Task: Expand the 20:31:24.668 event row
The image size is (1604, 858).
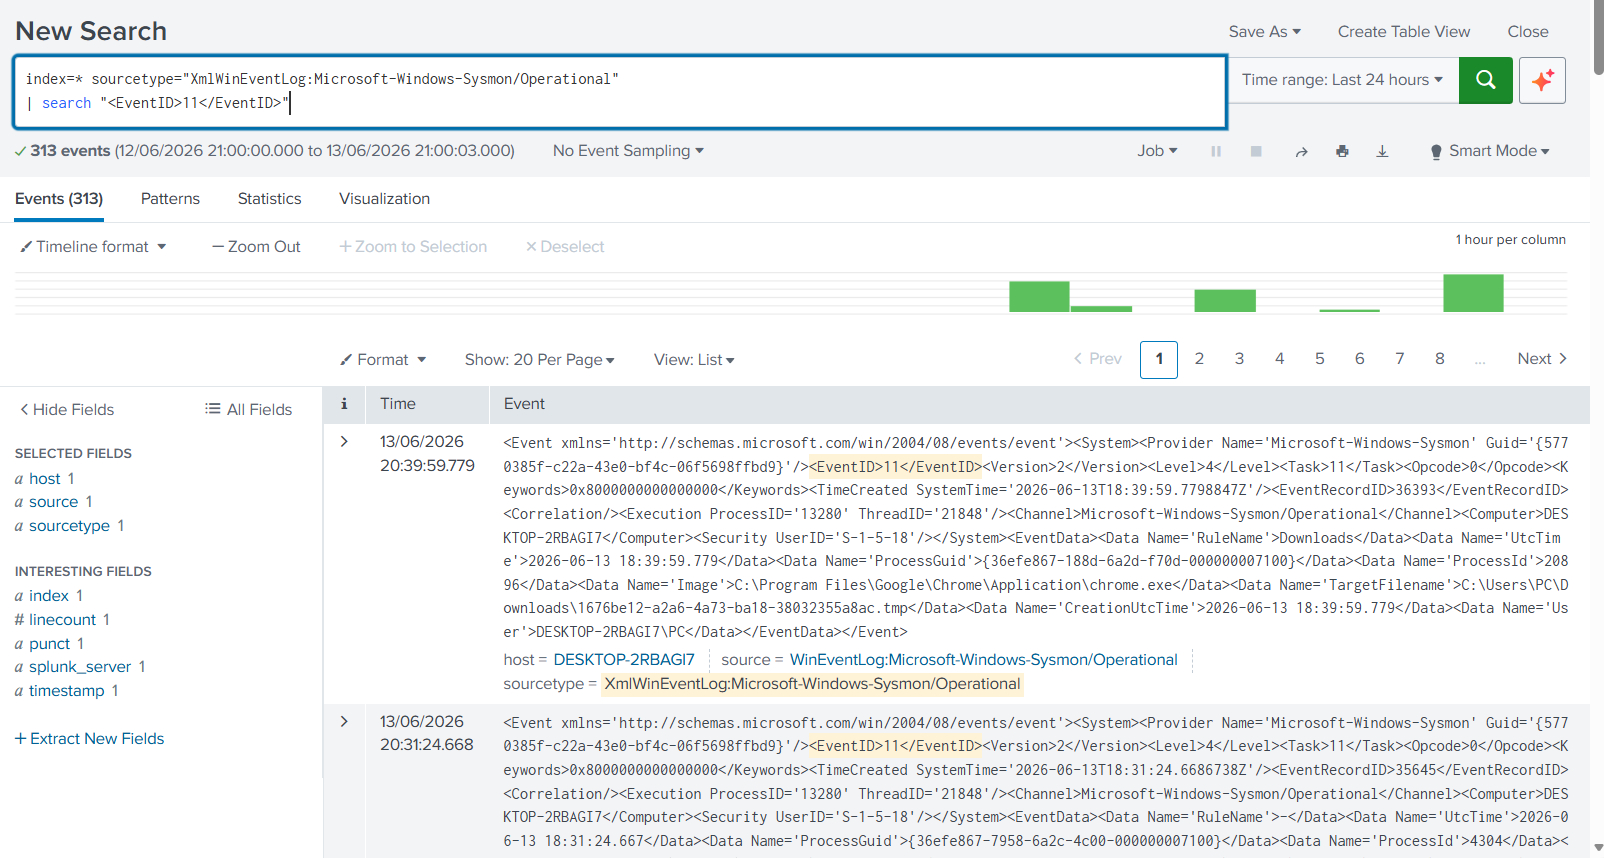Action: [344, 722]
